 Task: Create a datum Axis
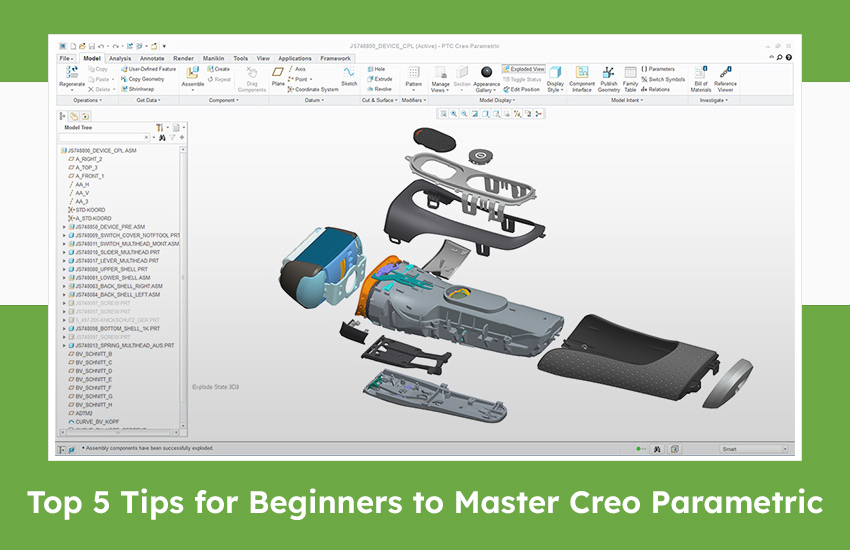(297, 69)
